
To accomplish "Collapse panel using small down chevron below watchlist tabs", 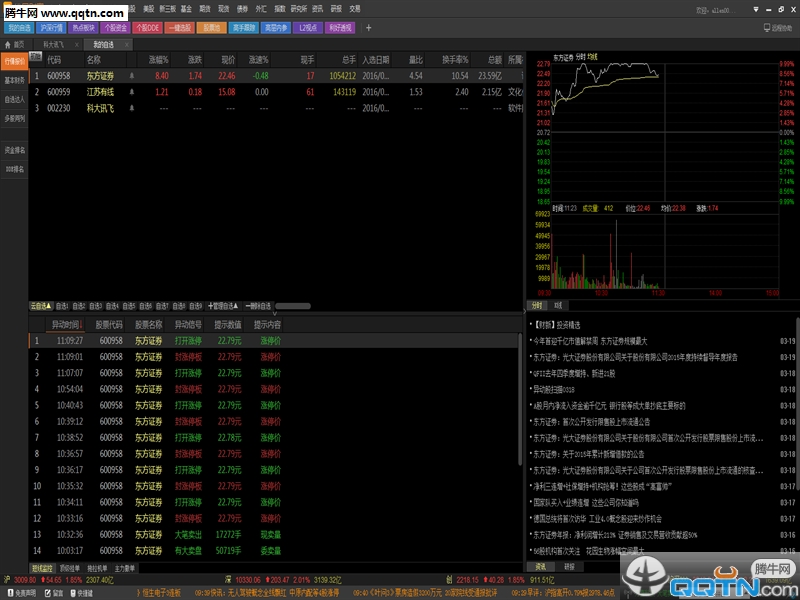I will click(274, 313).
